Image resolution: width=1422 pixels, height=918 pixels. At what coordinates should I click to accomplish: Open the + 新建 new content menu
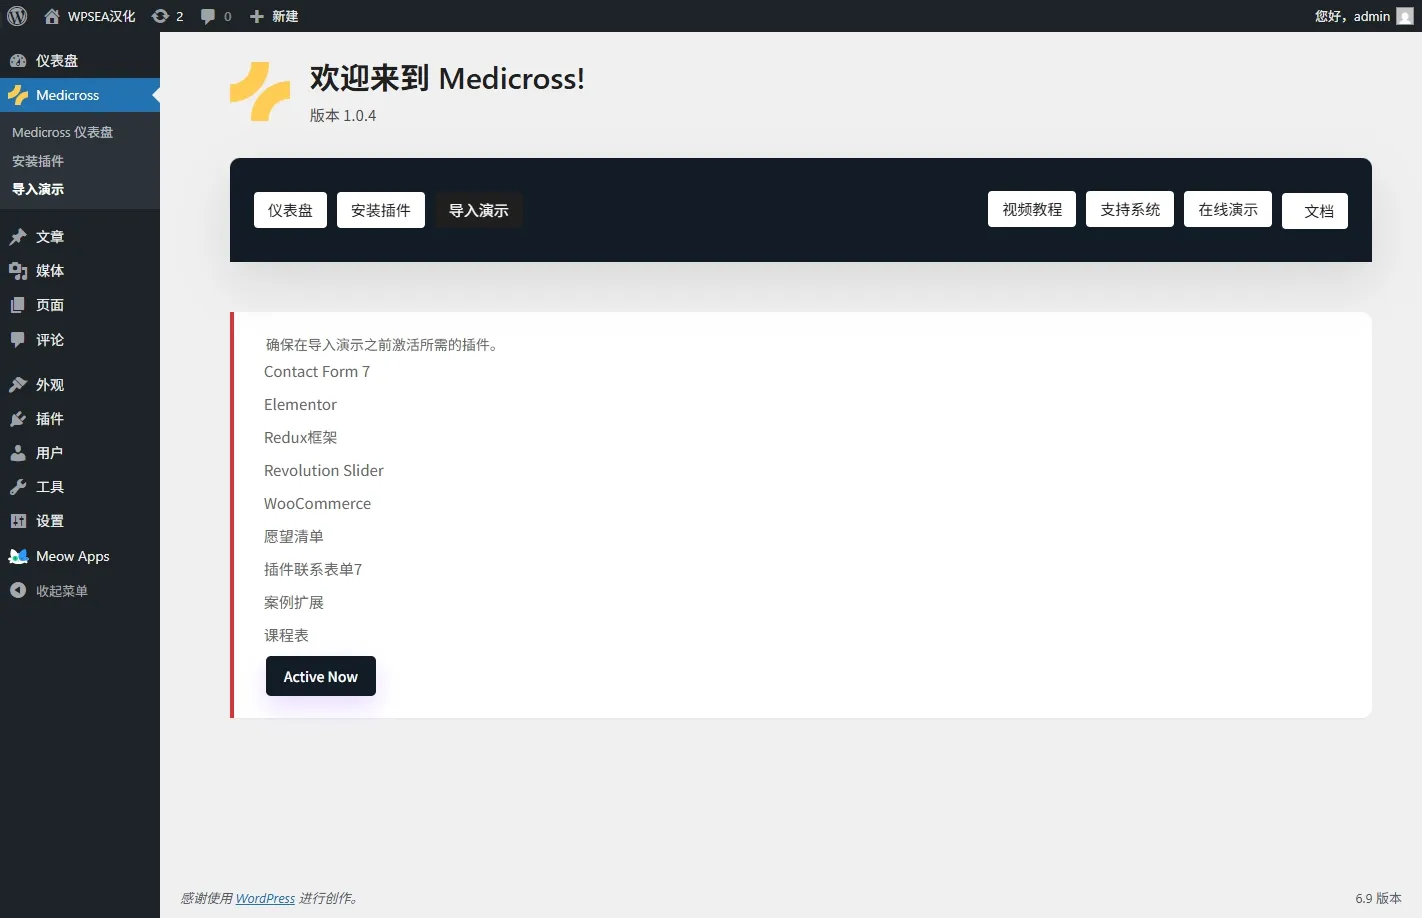pyautogui.click(x=274, y=16)
